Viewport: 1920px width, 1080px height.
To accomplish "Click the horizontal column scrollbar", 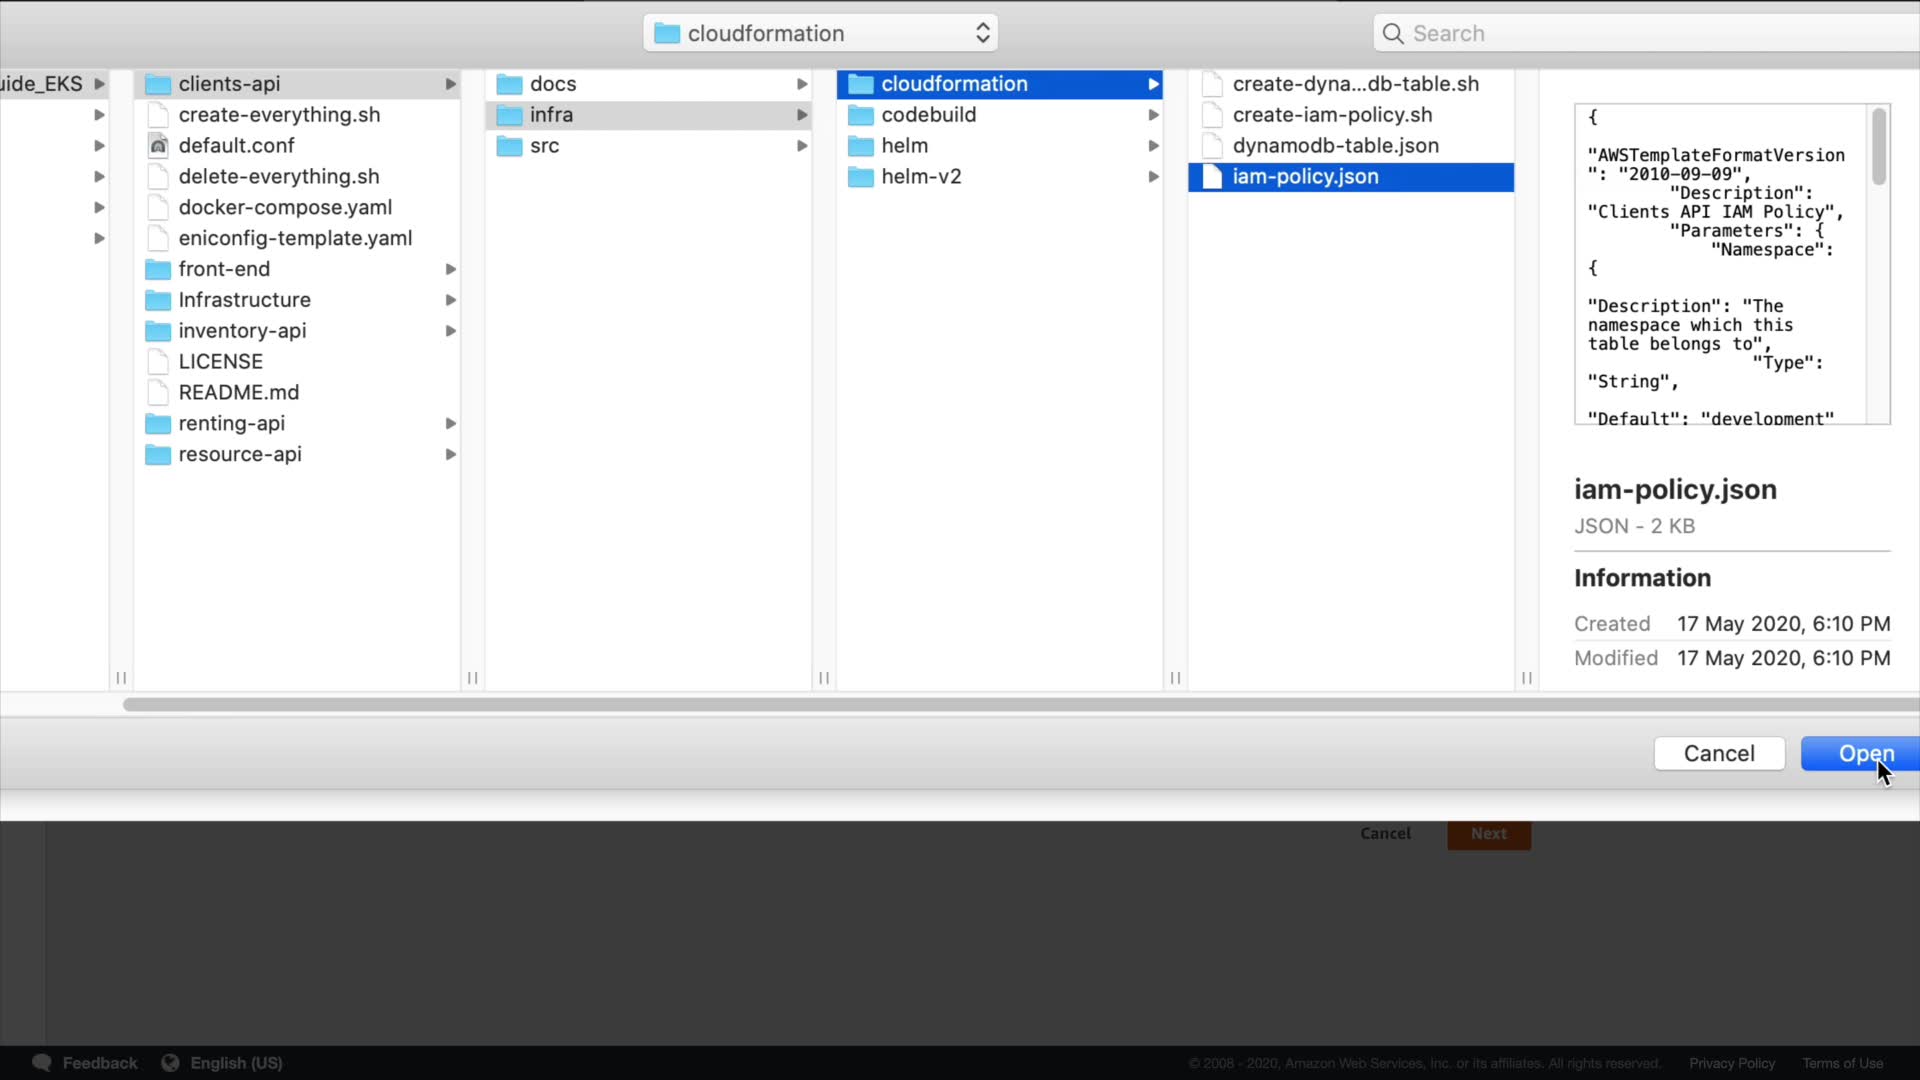I will (x=1000, y=705).
